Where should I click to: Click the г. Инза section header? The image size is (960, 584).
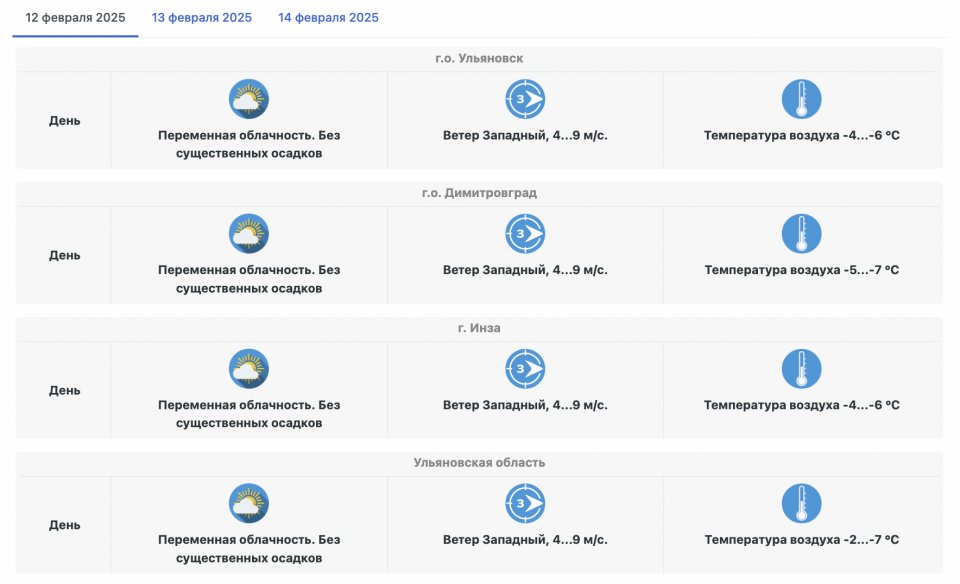(x=479, y=328)
